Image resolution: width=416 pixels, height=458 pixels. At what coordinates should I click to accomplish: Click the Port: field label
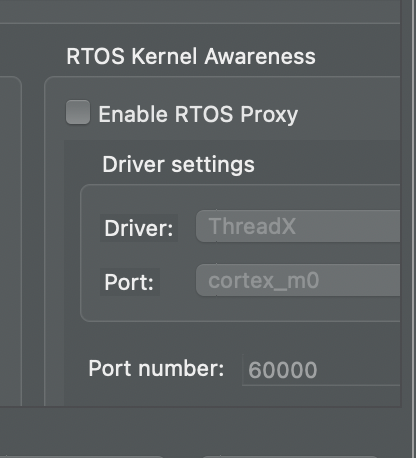[x=130, y=282]
